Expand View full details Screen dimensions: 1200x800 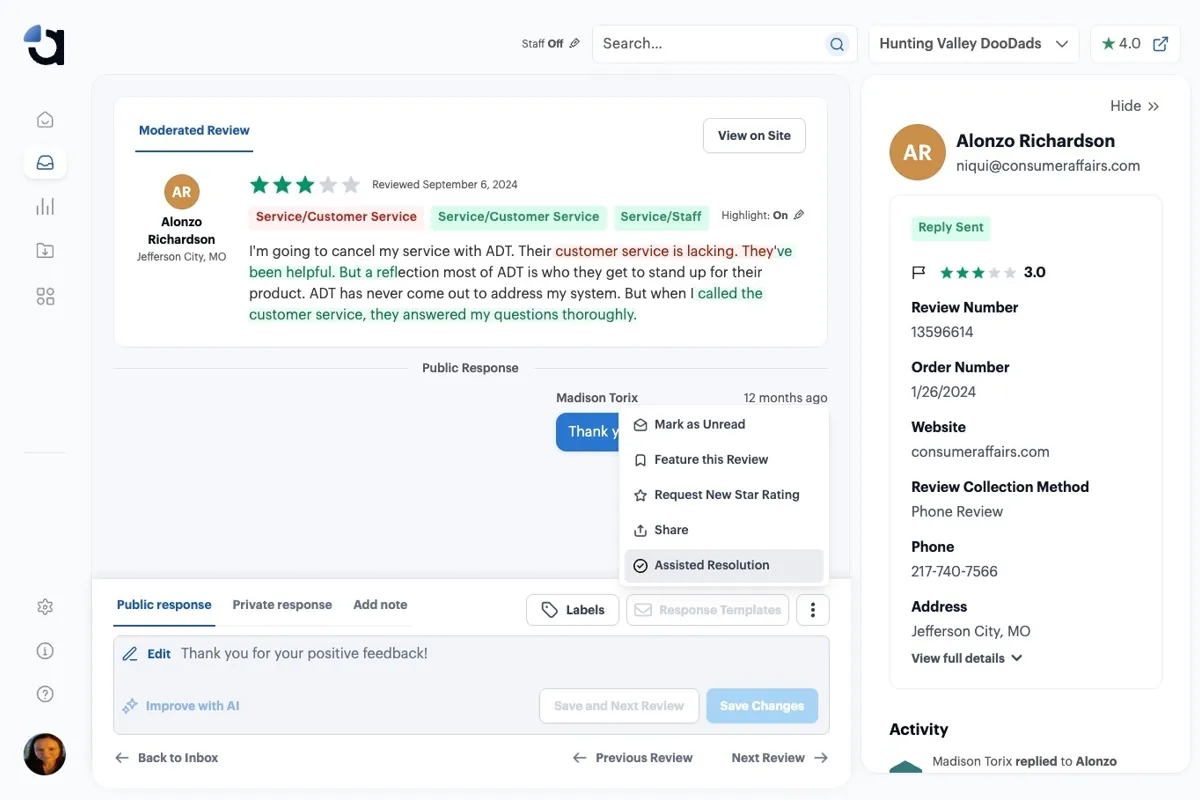(967, 658)
